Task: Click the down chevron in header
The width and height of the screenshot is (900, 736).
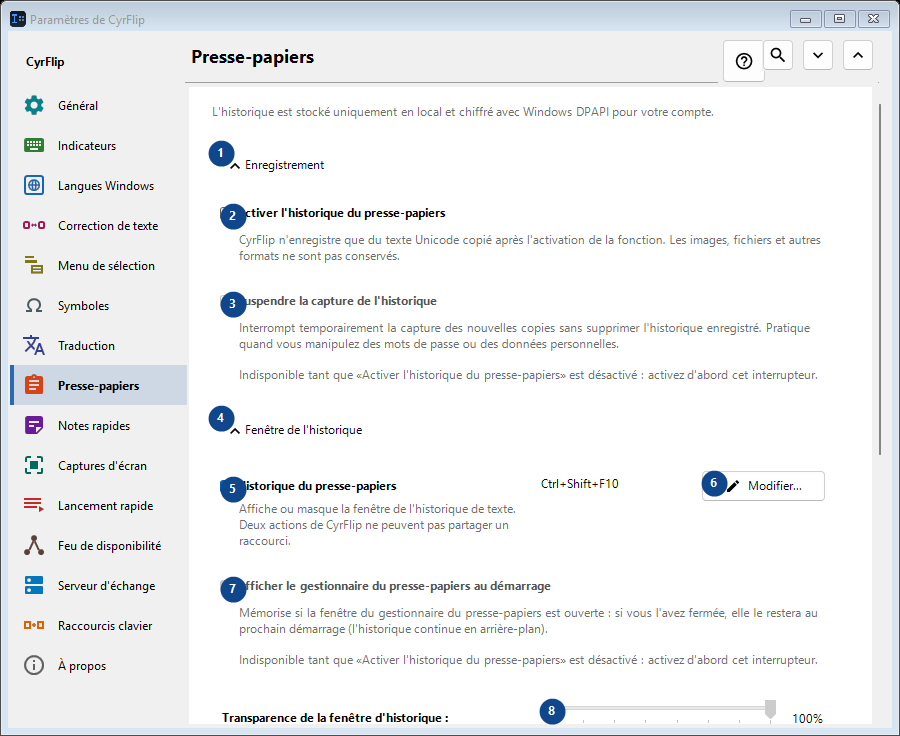Action: 818,55
